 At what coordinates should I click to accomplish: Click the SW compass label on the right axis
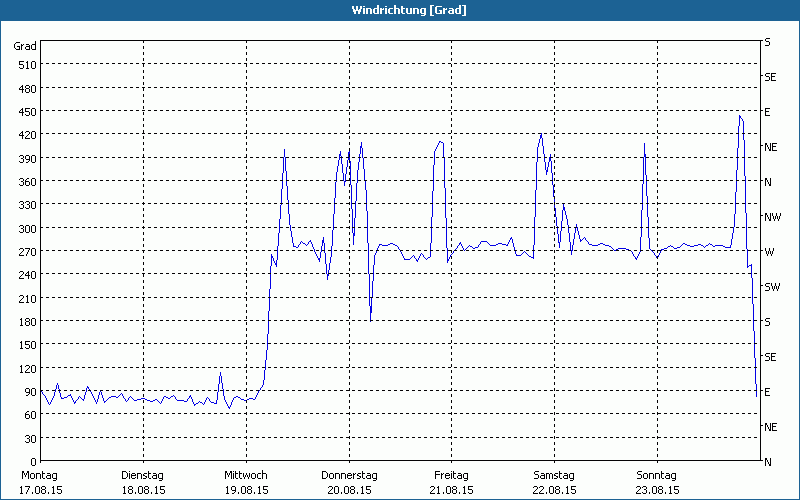tap(771, 287)
